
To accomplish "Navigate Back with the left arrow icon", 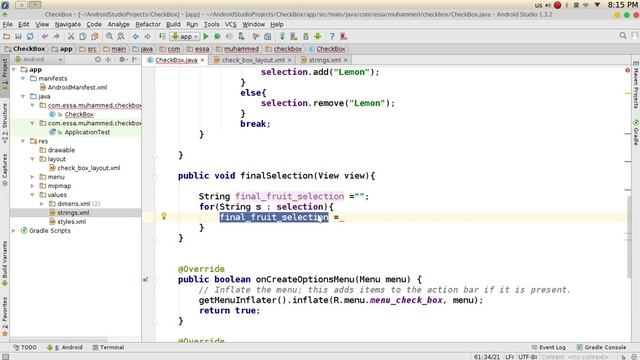I will pos(136,36).
